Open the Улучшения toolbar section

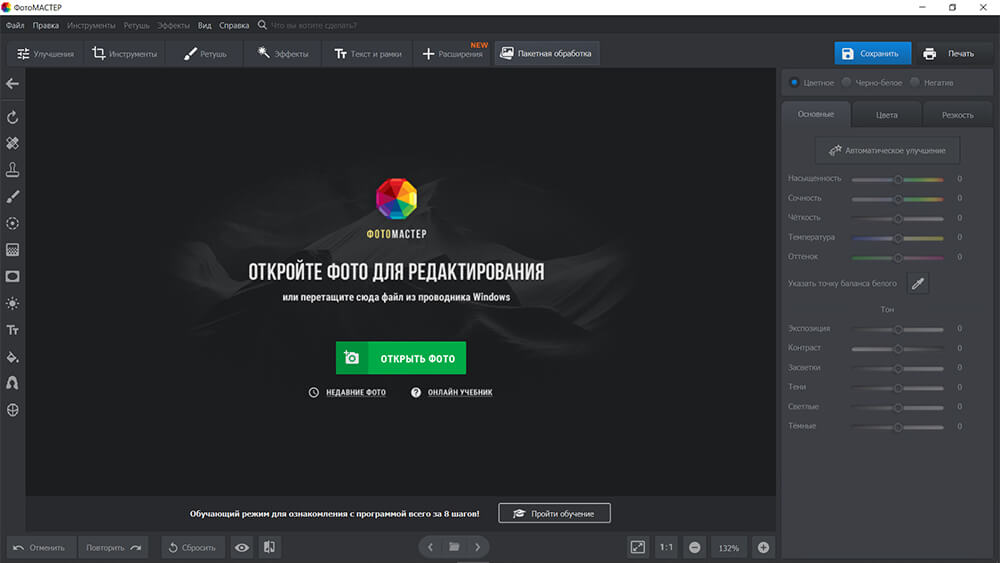coord(45,54)
